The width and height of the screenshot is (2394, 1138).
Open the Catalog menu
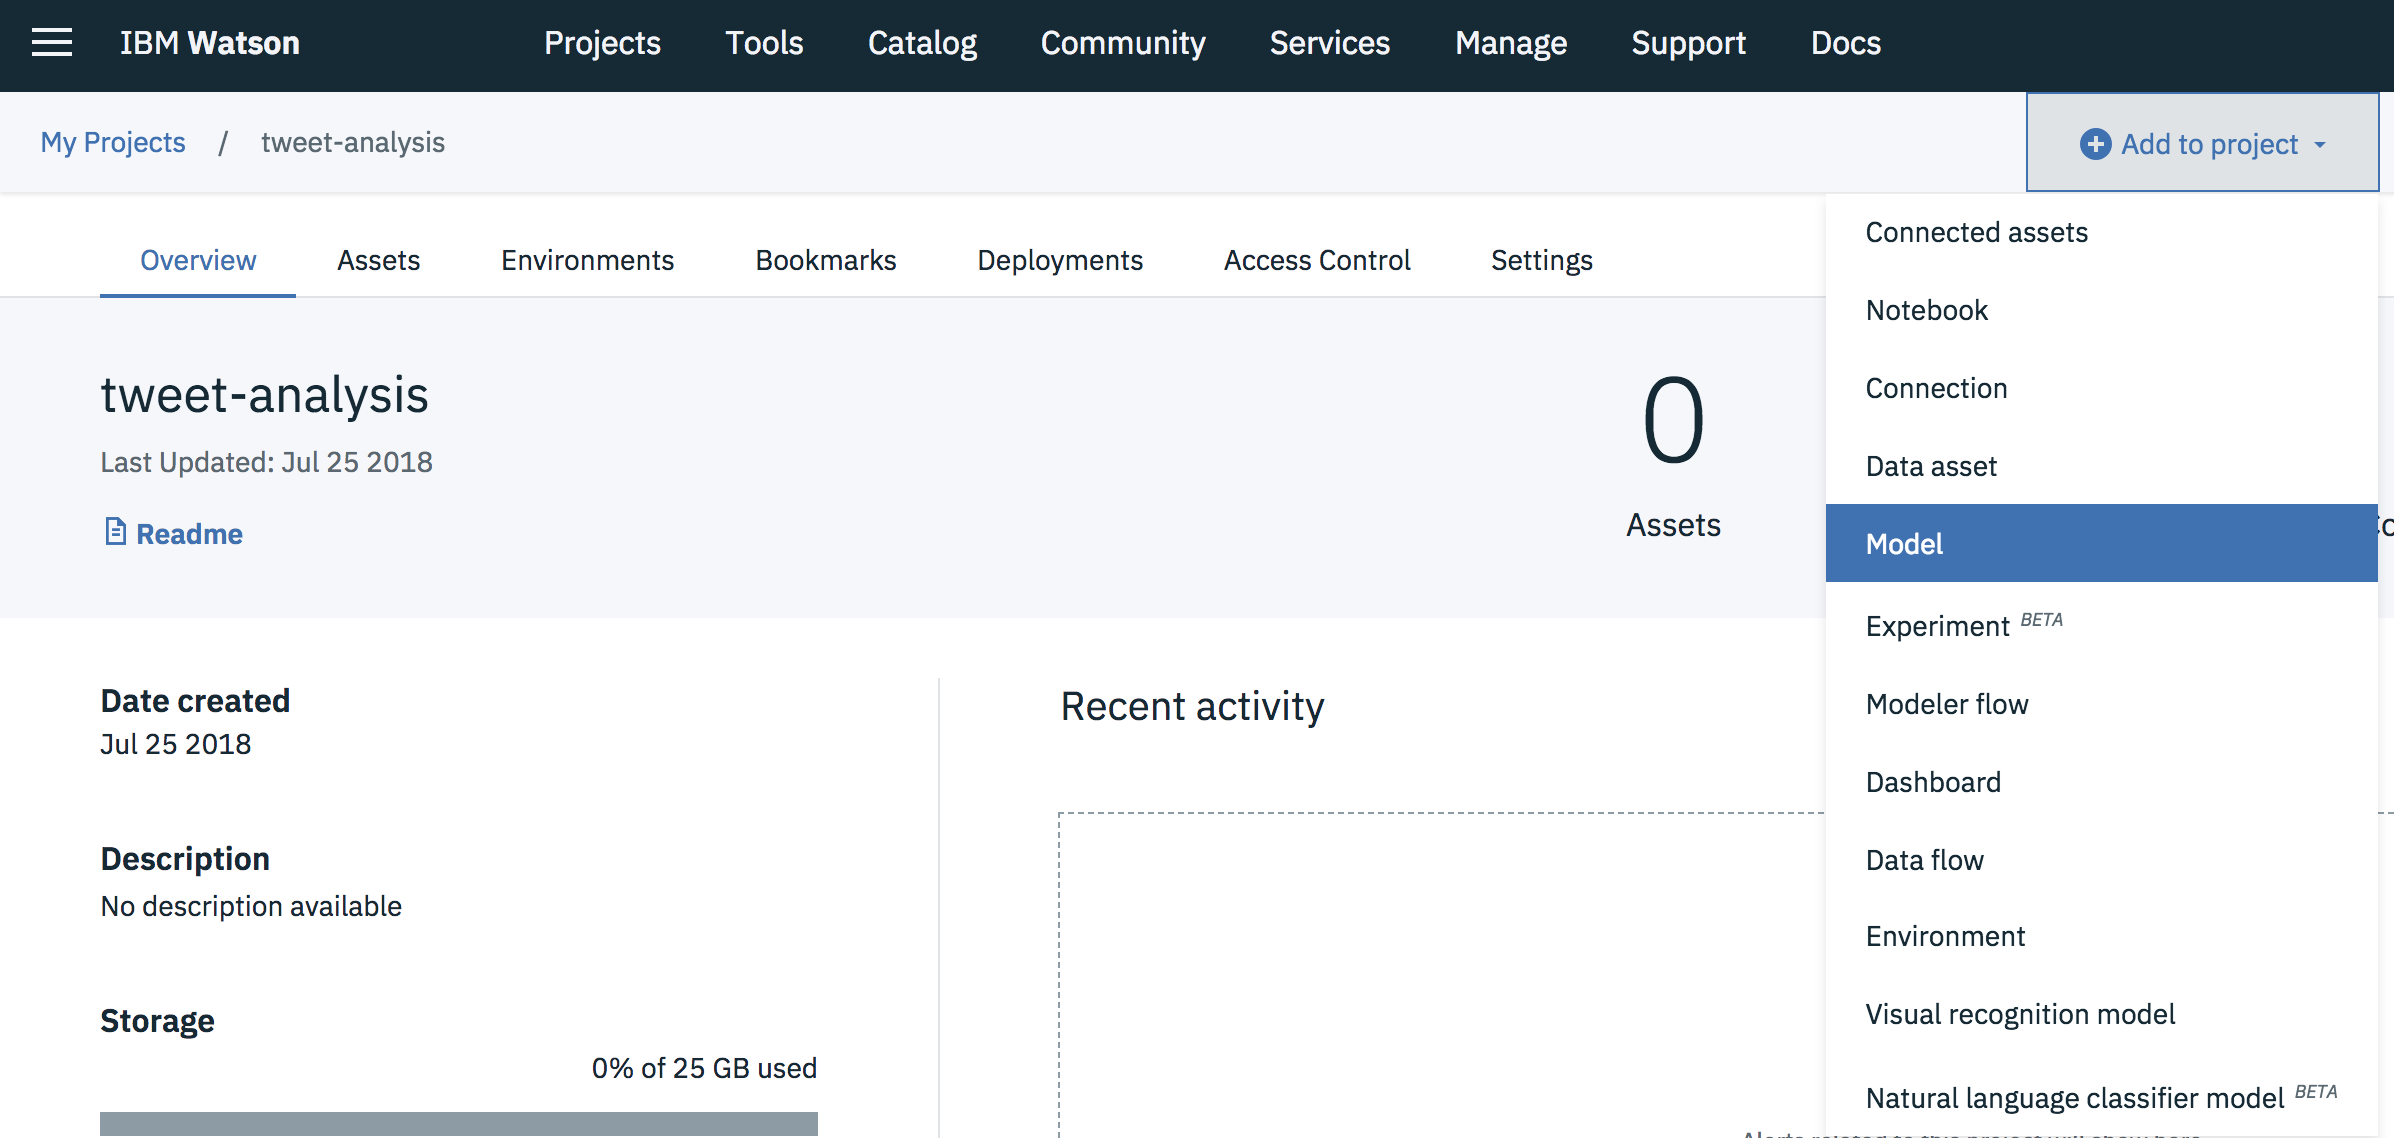pos(922,43)
